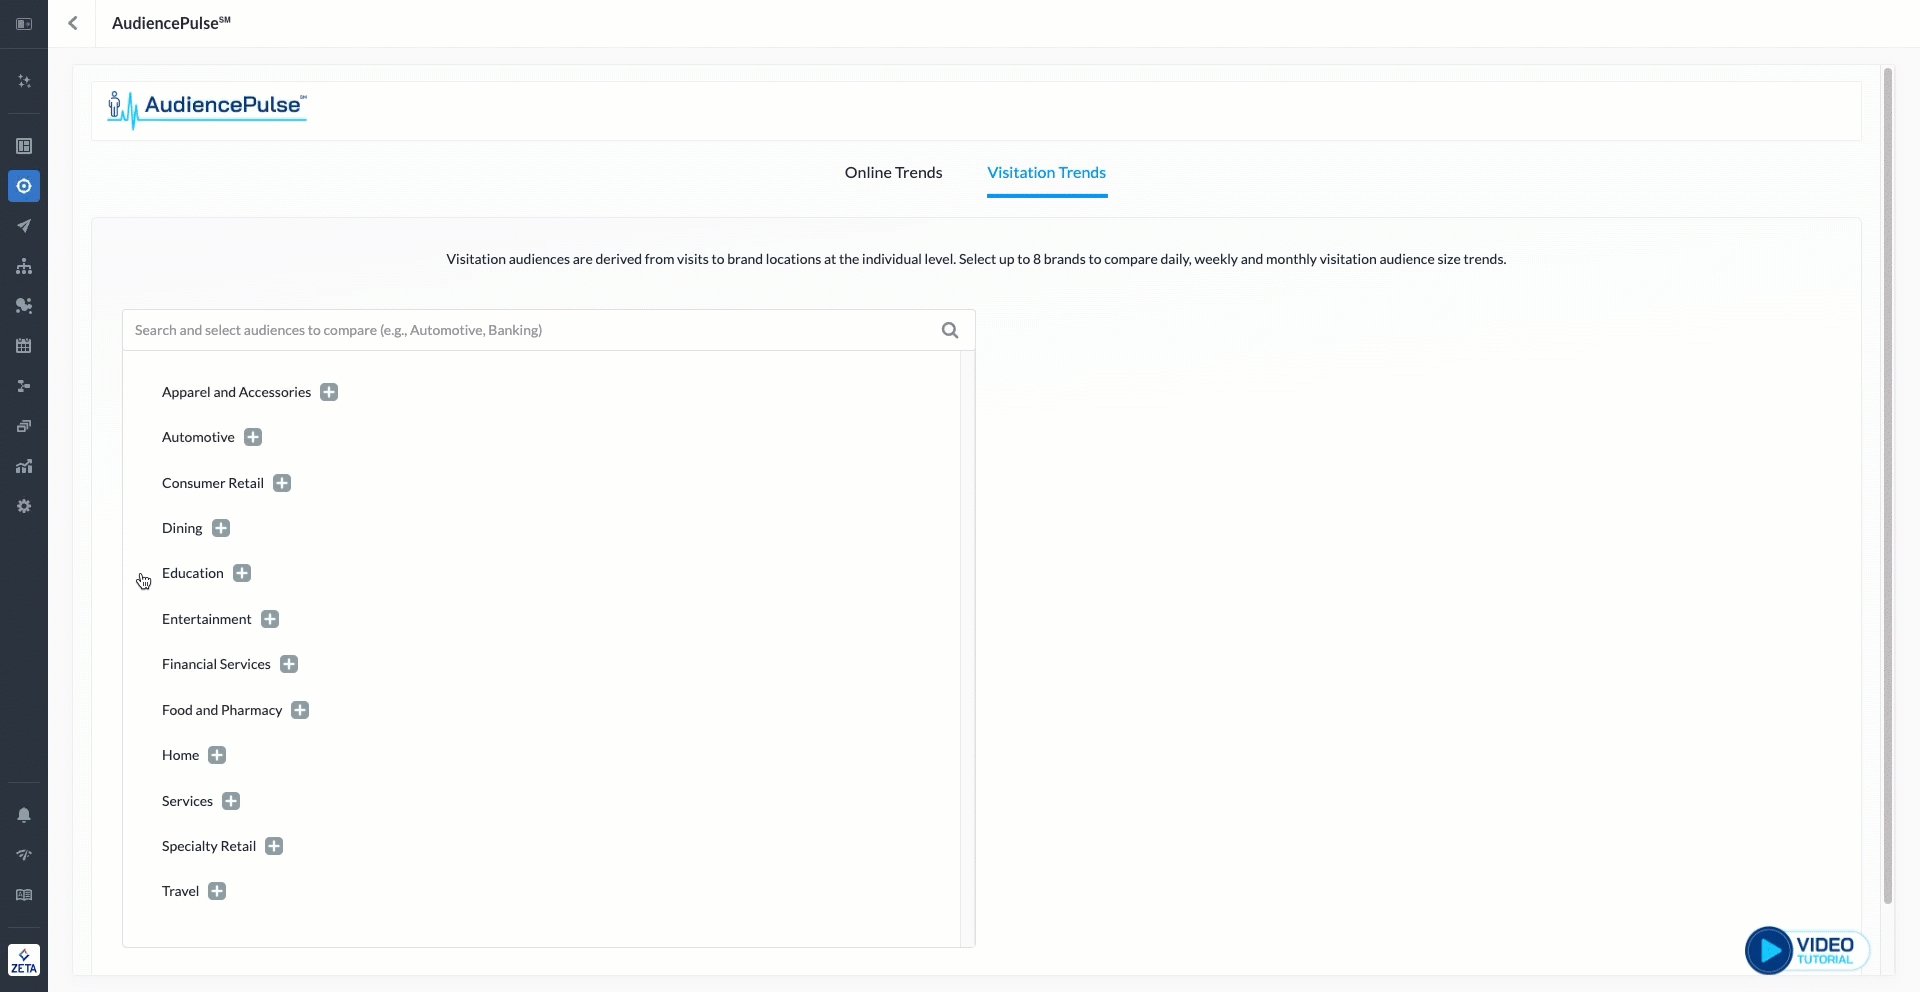The width and height of the screenshot is (1920, 992).
Task: Click the AudiencePulse logo
Action: pyautogui.click(x=207, y=108)
